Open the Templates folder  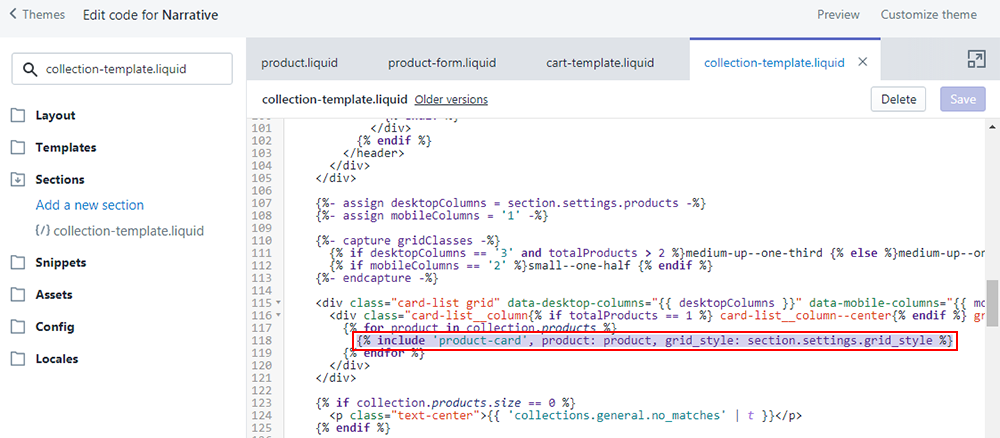coord(65,147)
